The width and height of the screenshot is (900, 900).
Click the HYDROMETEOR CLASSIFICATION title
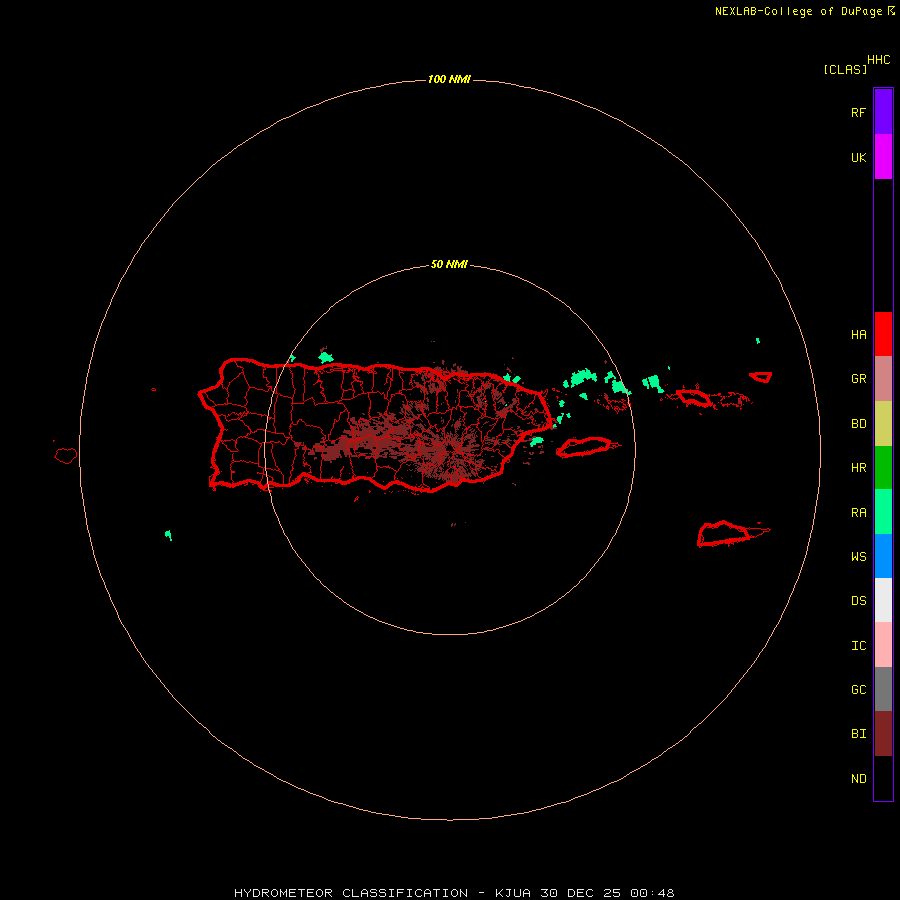[351, 893]
